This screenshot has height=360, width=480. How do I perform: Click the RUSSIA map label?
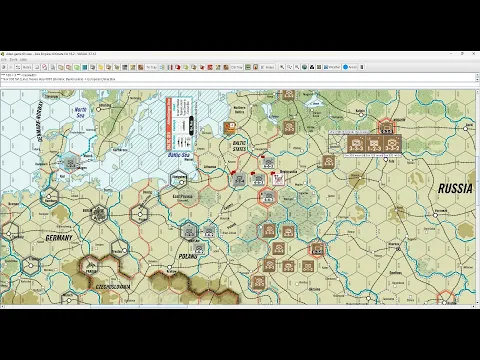(x=455, y=189)
